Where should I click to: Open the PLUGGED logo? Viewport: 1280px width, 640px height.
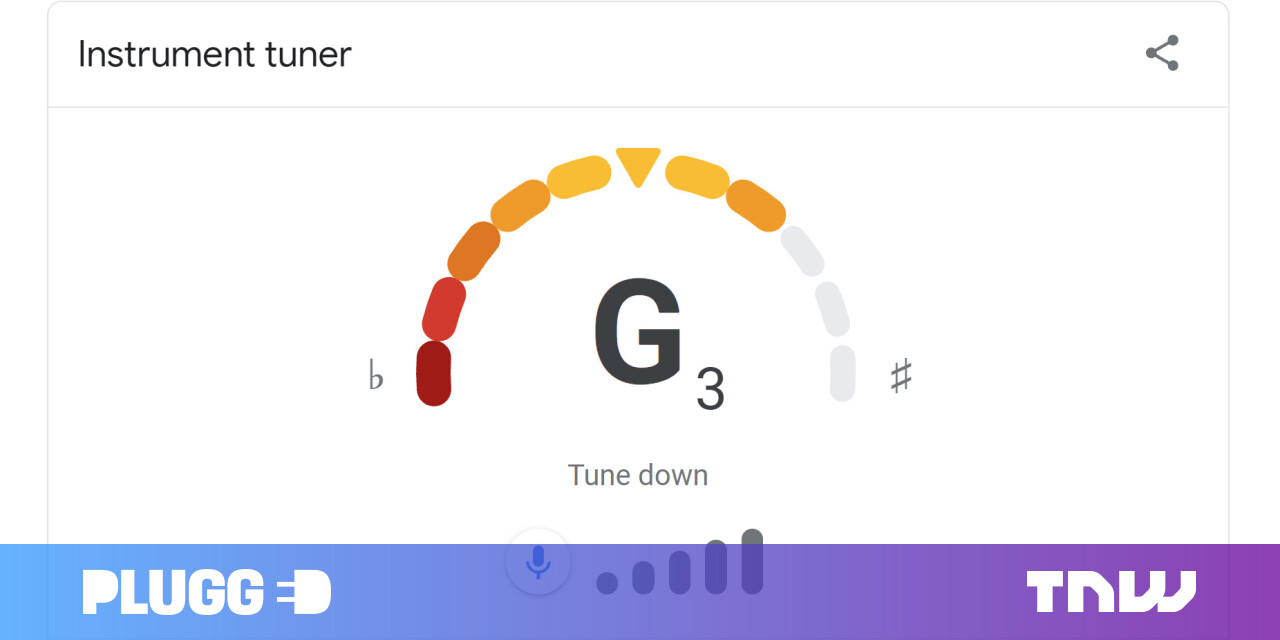coord(206,591)
